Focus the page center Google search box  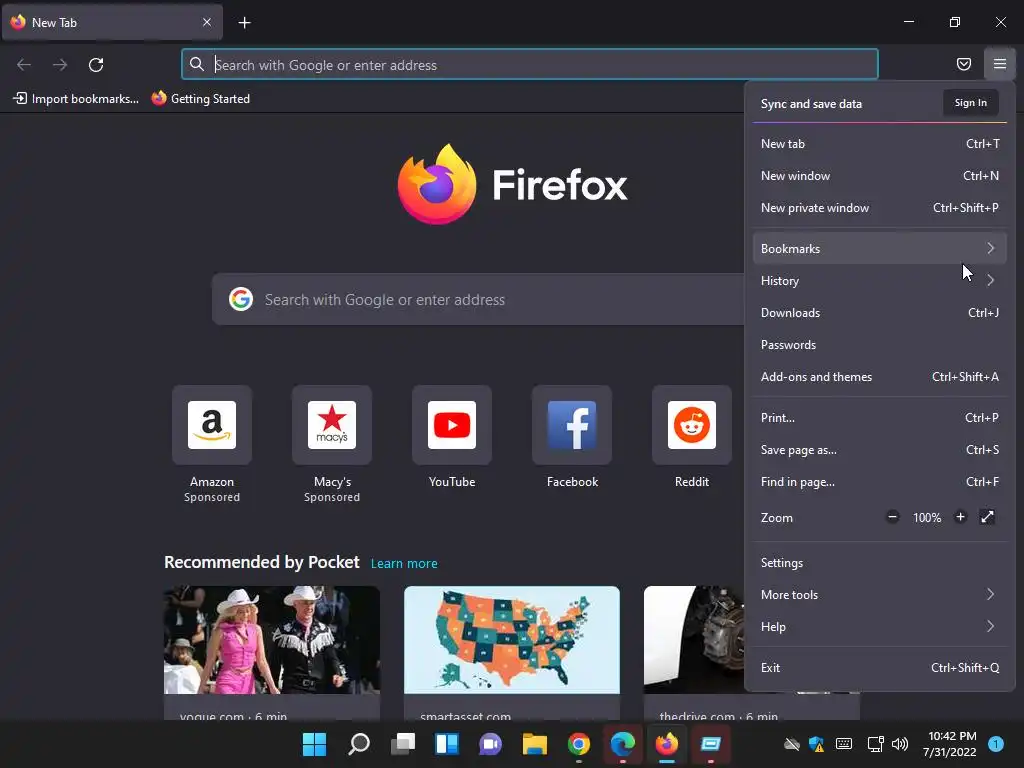[478, 299]
